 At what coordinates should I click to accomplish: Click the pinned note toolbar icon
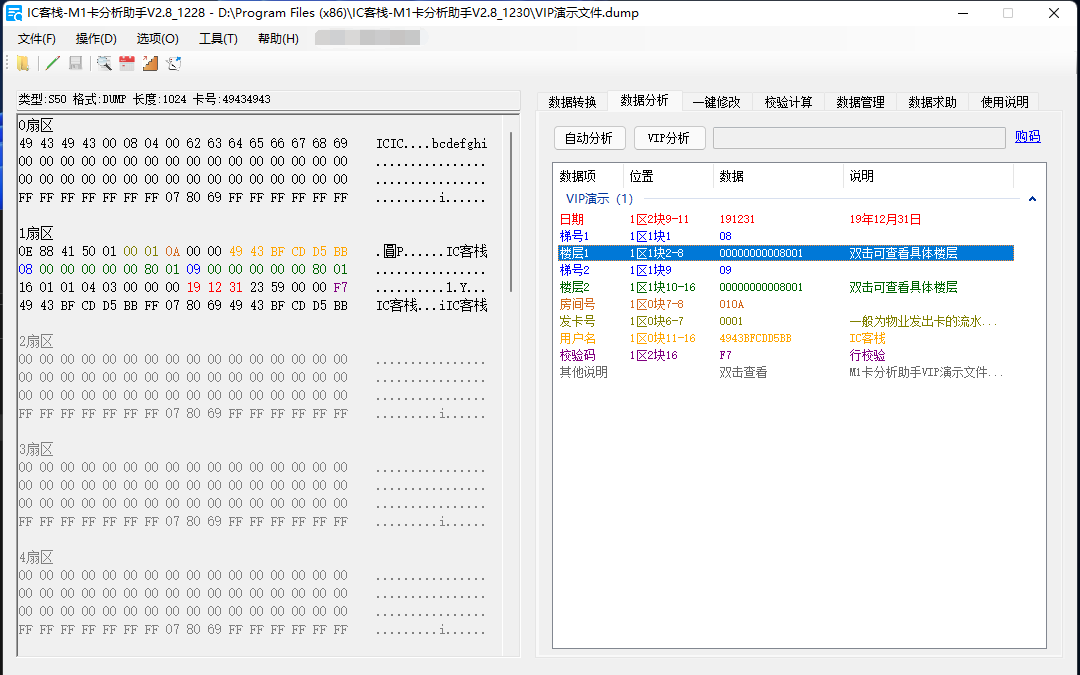174,63
